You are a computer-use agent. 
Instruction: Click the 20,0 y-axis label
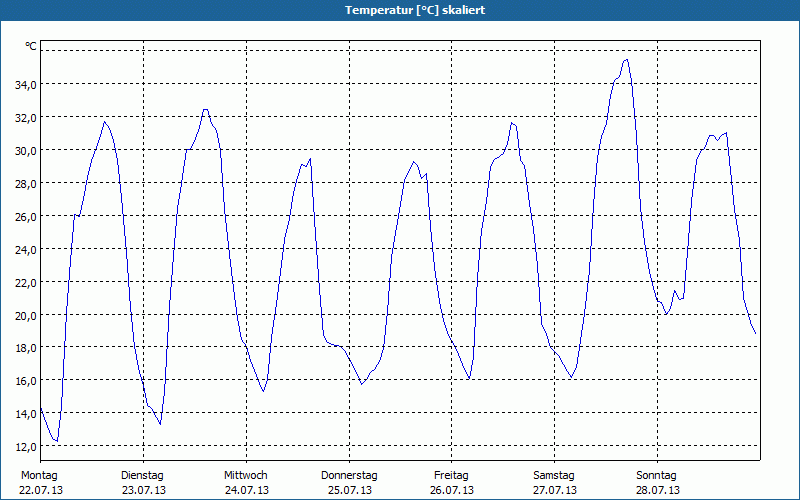point(26,315)
